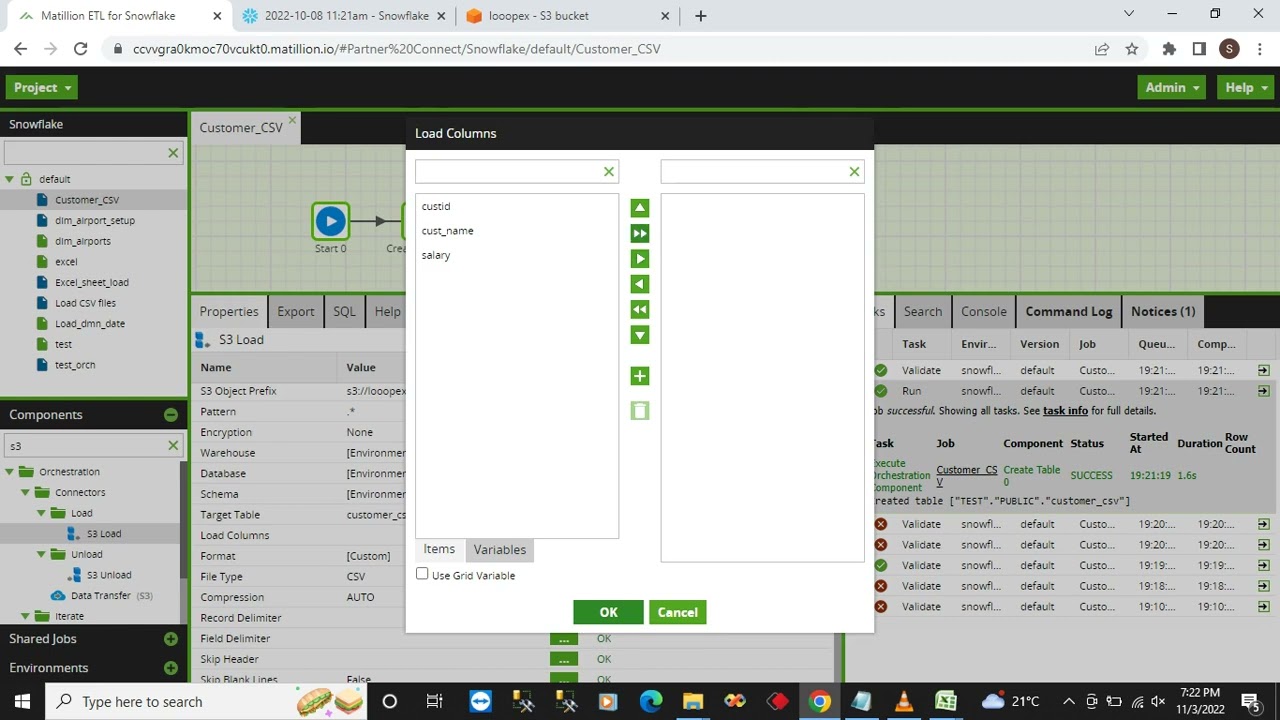This screenshot has width=1280, height=720.
Task: Open dim_airport_setup job
Action: tap(95, 221)
